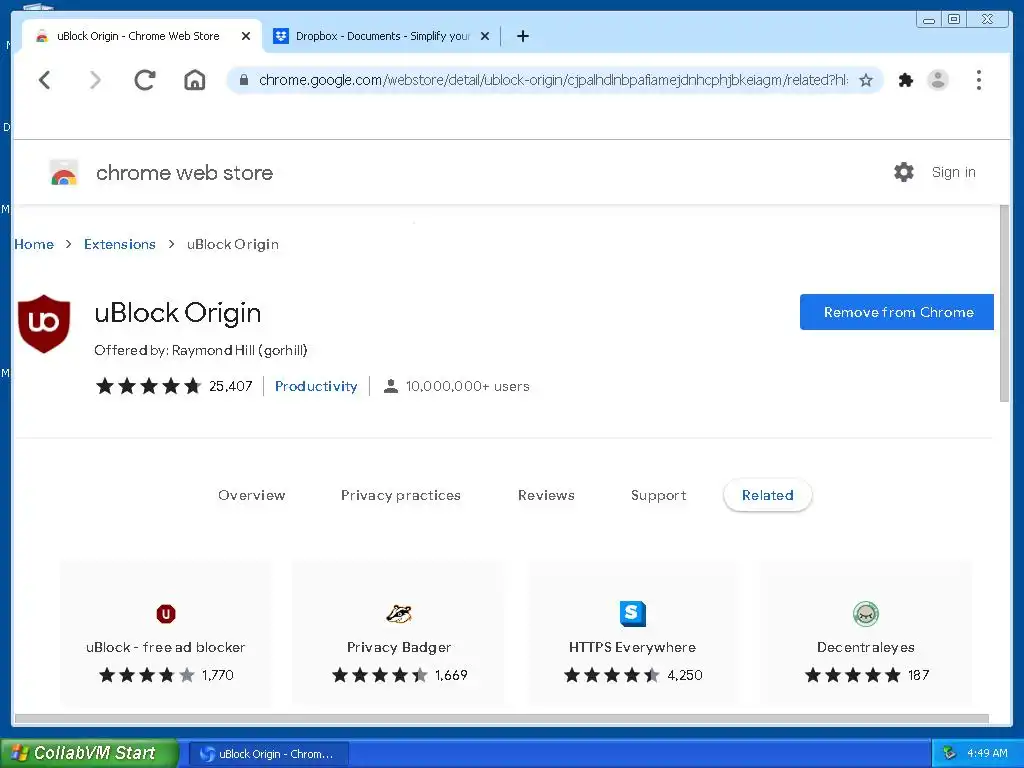Bookmark this page with the star icon
Viewport: 1024px width, 768px height.
click(866, 80)
